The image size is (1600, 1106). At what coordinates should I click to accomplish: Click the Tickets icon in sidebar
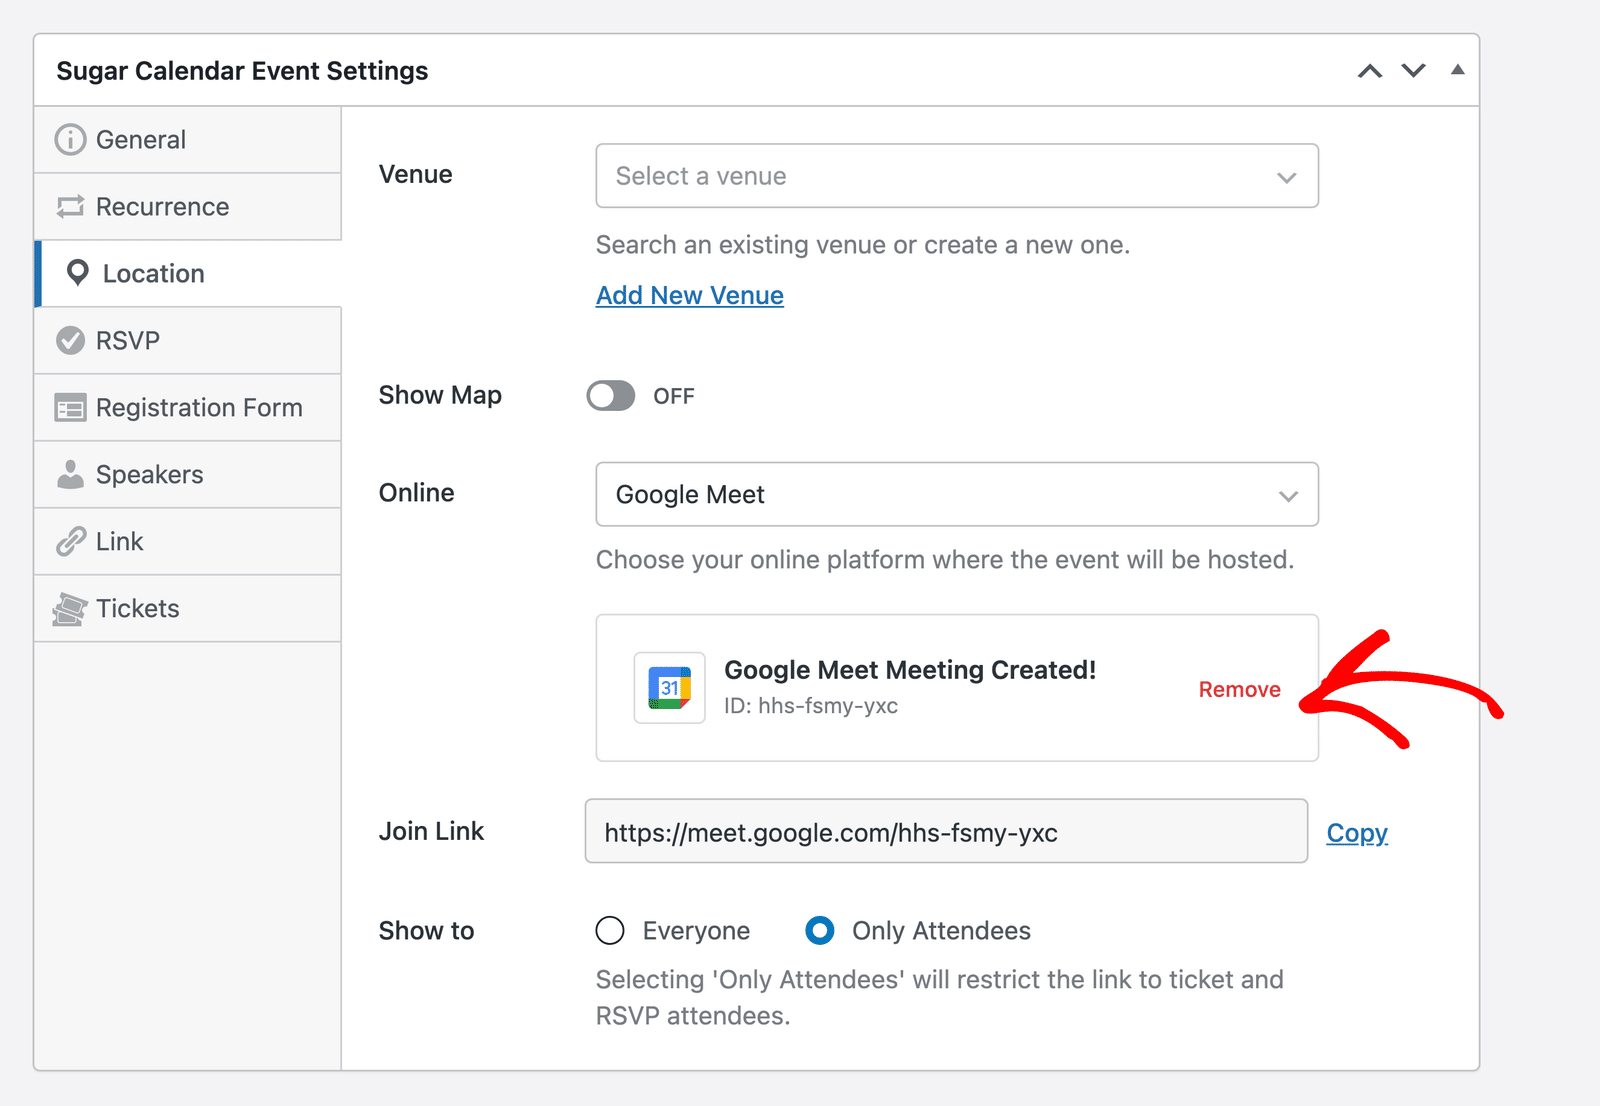70,609
